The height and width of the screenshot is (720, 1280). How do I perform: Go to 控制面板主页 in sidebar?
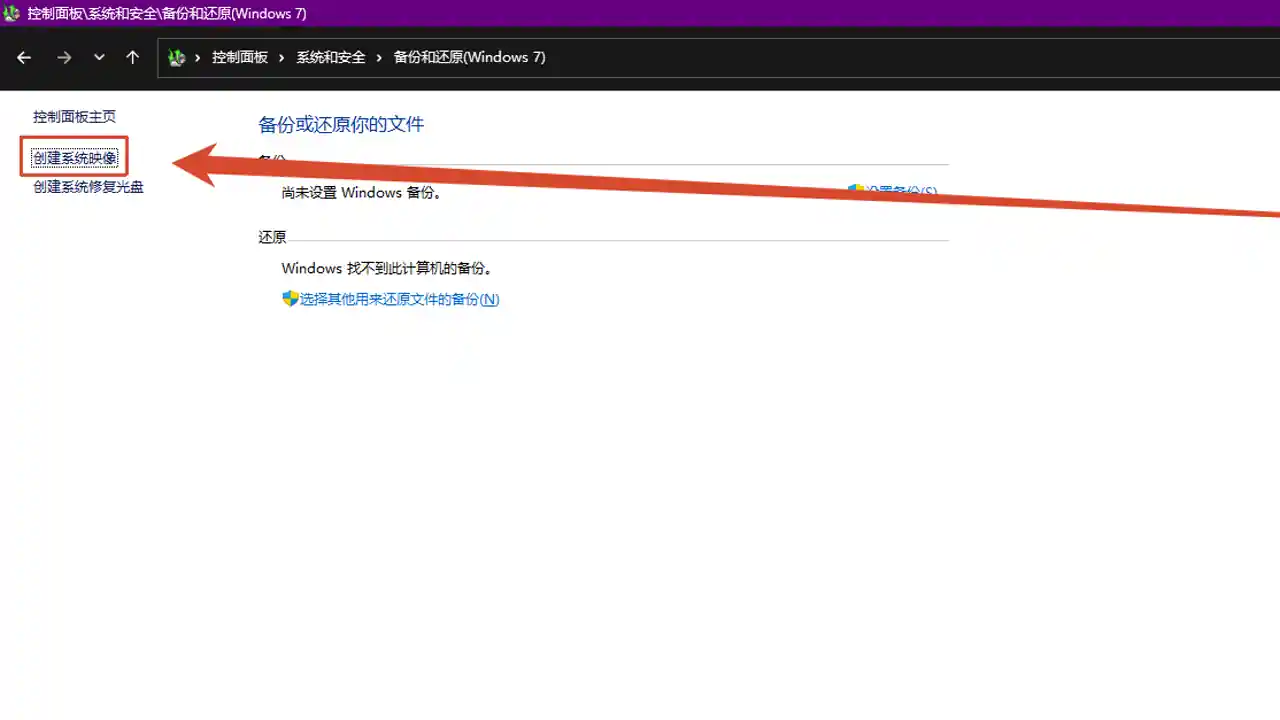74,117
